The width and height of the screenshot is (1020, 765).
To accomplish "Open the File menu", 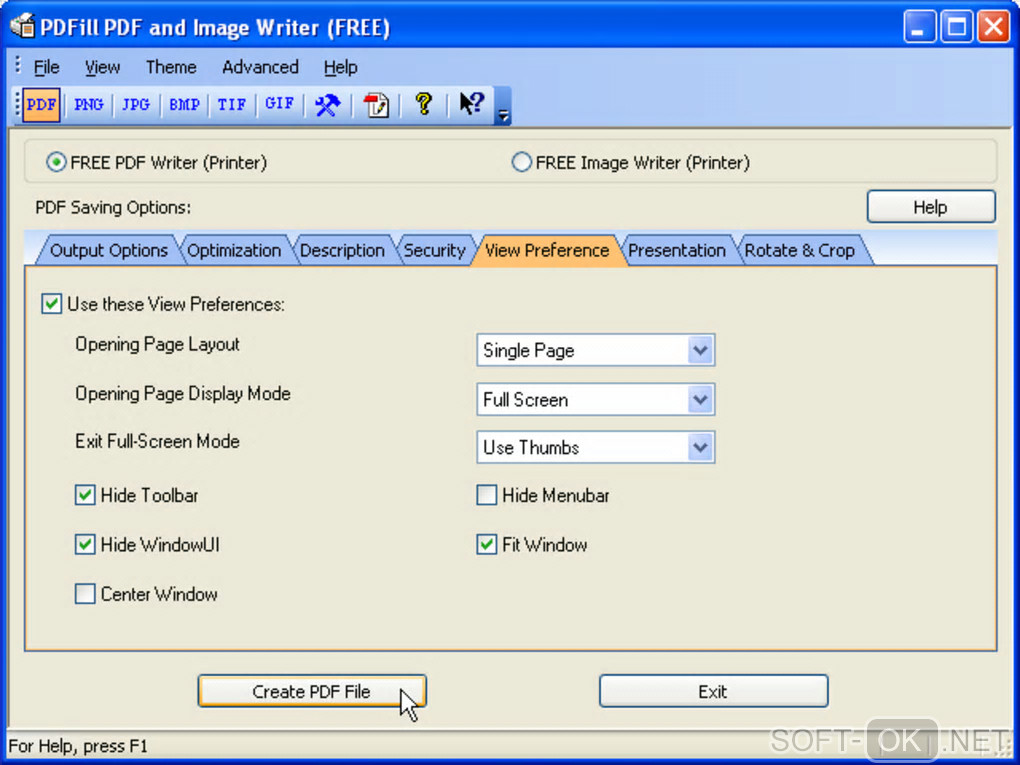I will point(46,67).
